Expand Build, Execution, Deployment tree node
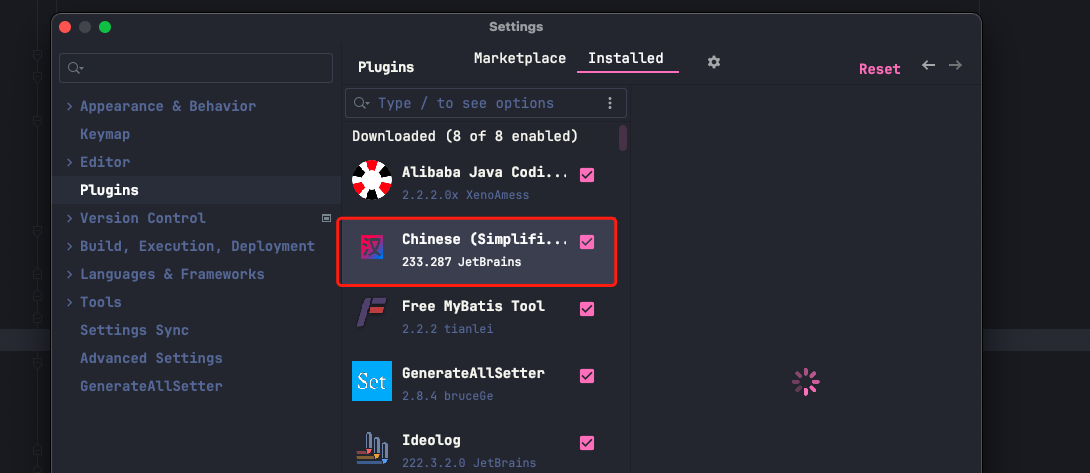This screenshot has height=473, width=1090. point(70,246)
